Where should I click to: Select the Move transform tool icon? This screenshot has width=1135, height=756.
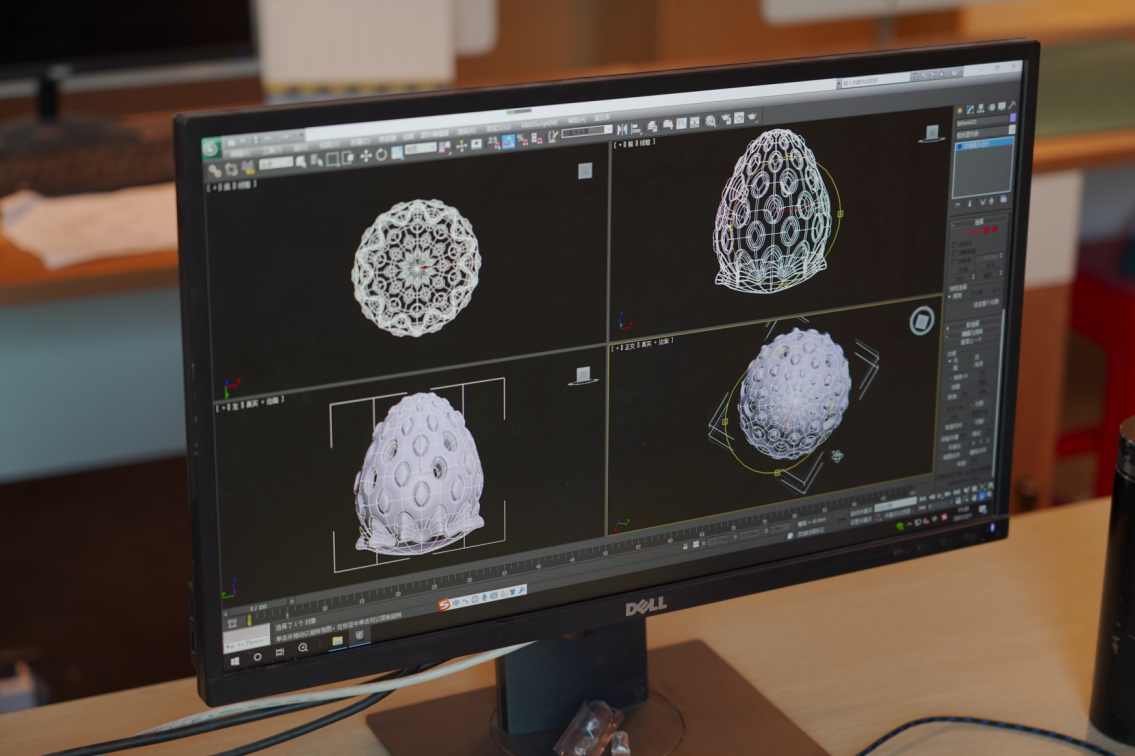(x=366, y=156)
